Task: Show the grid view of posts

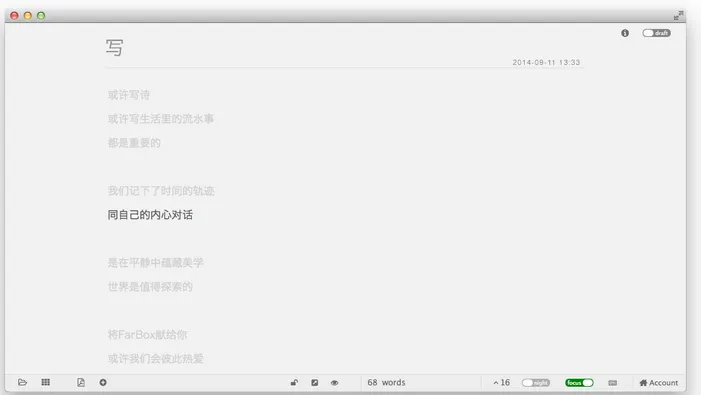Action: [x=46, y=382]
